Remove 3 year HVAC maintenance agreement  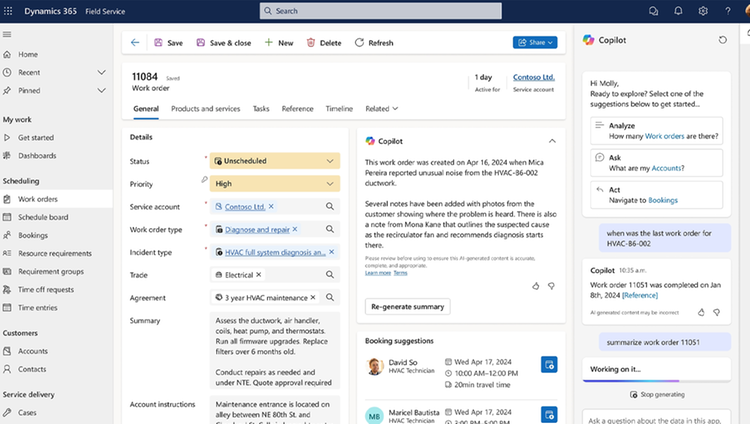tap(313, 297)
